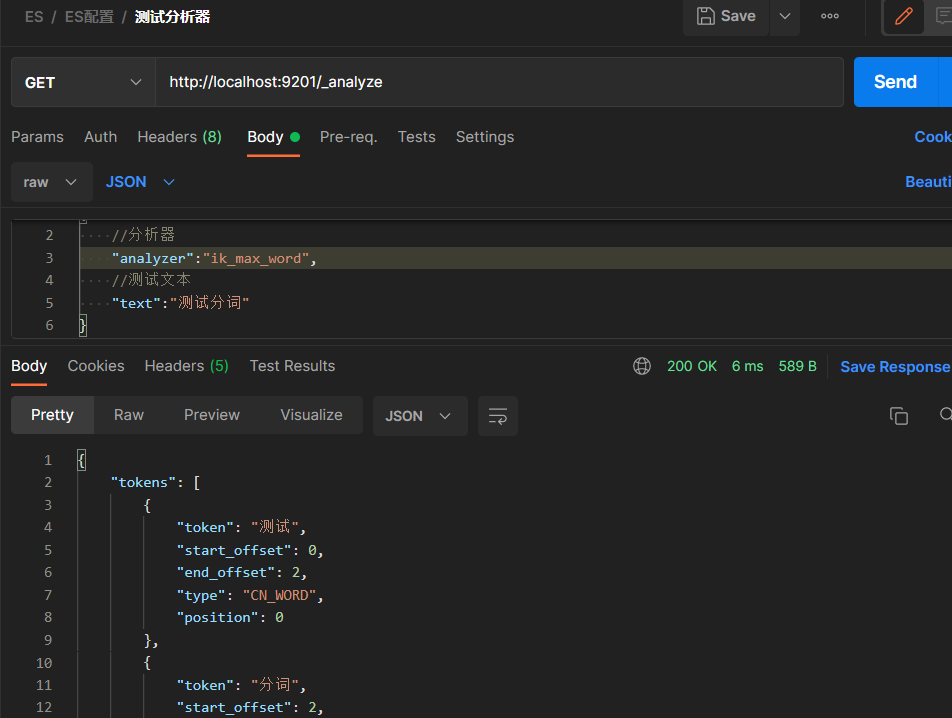Click the 200 OK status text
Screen dimensions: 952x718
692,366
